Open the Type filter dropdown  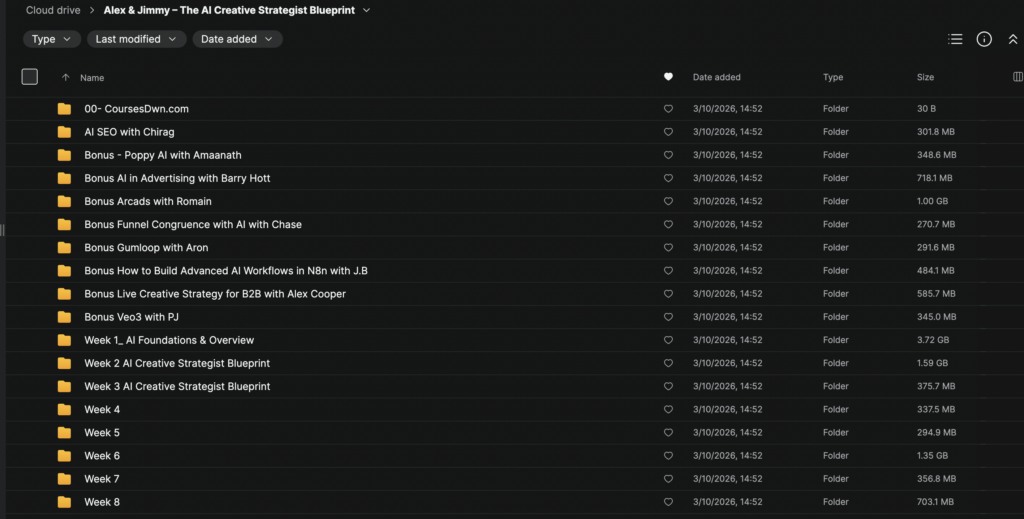click(x=52, y=39)
